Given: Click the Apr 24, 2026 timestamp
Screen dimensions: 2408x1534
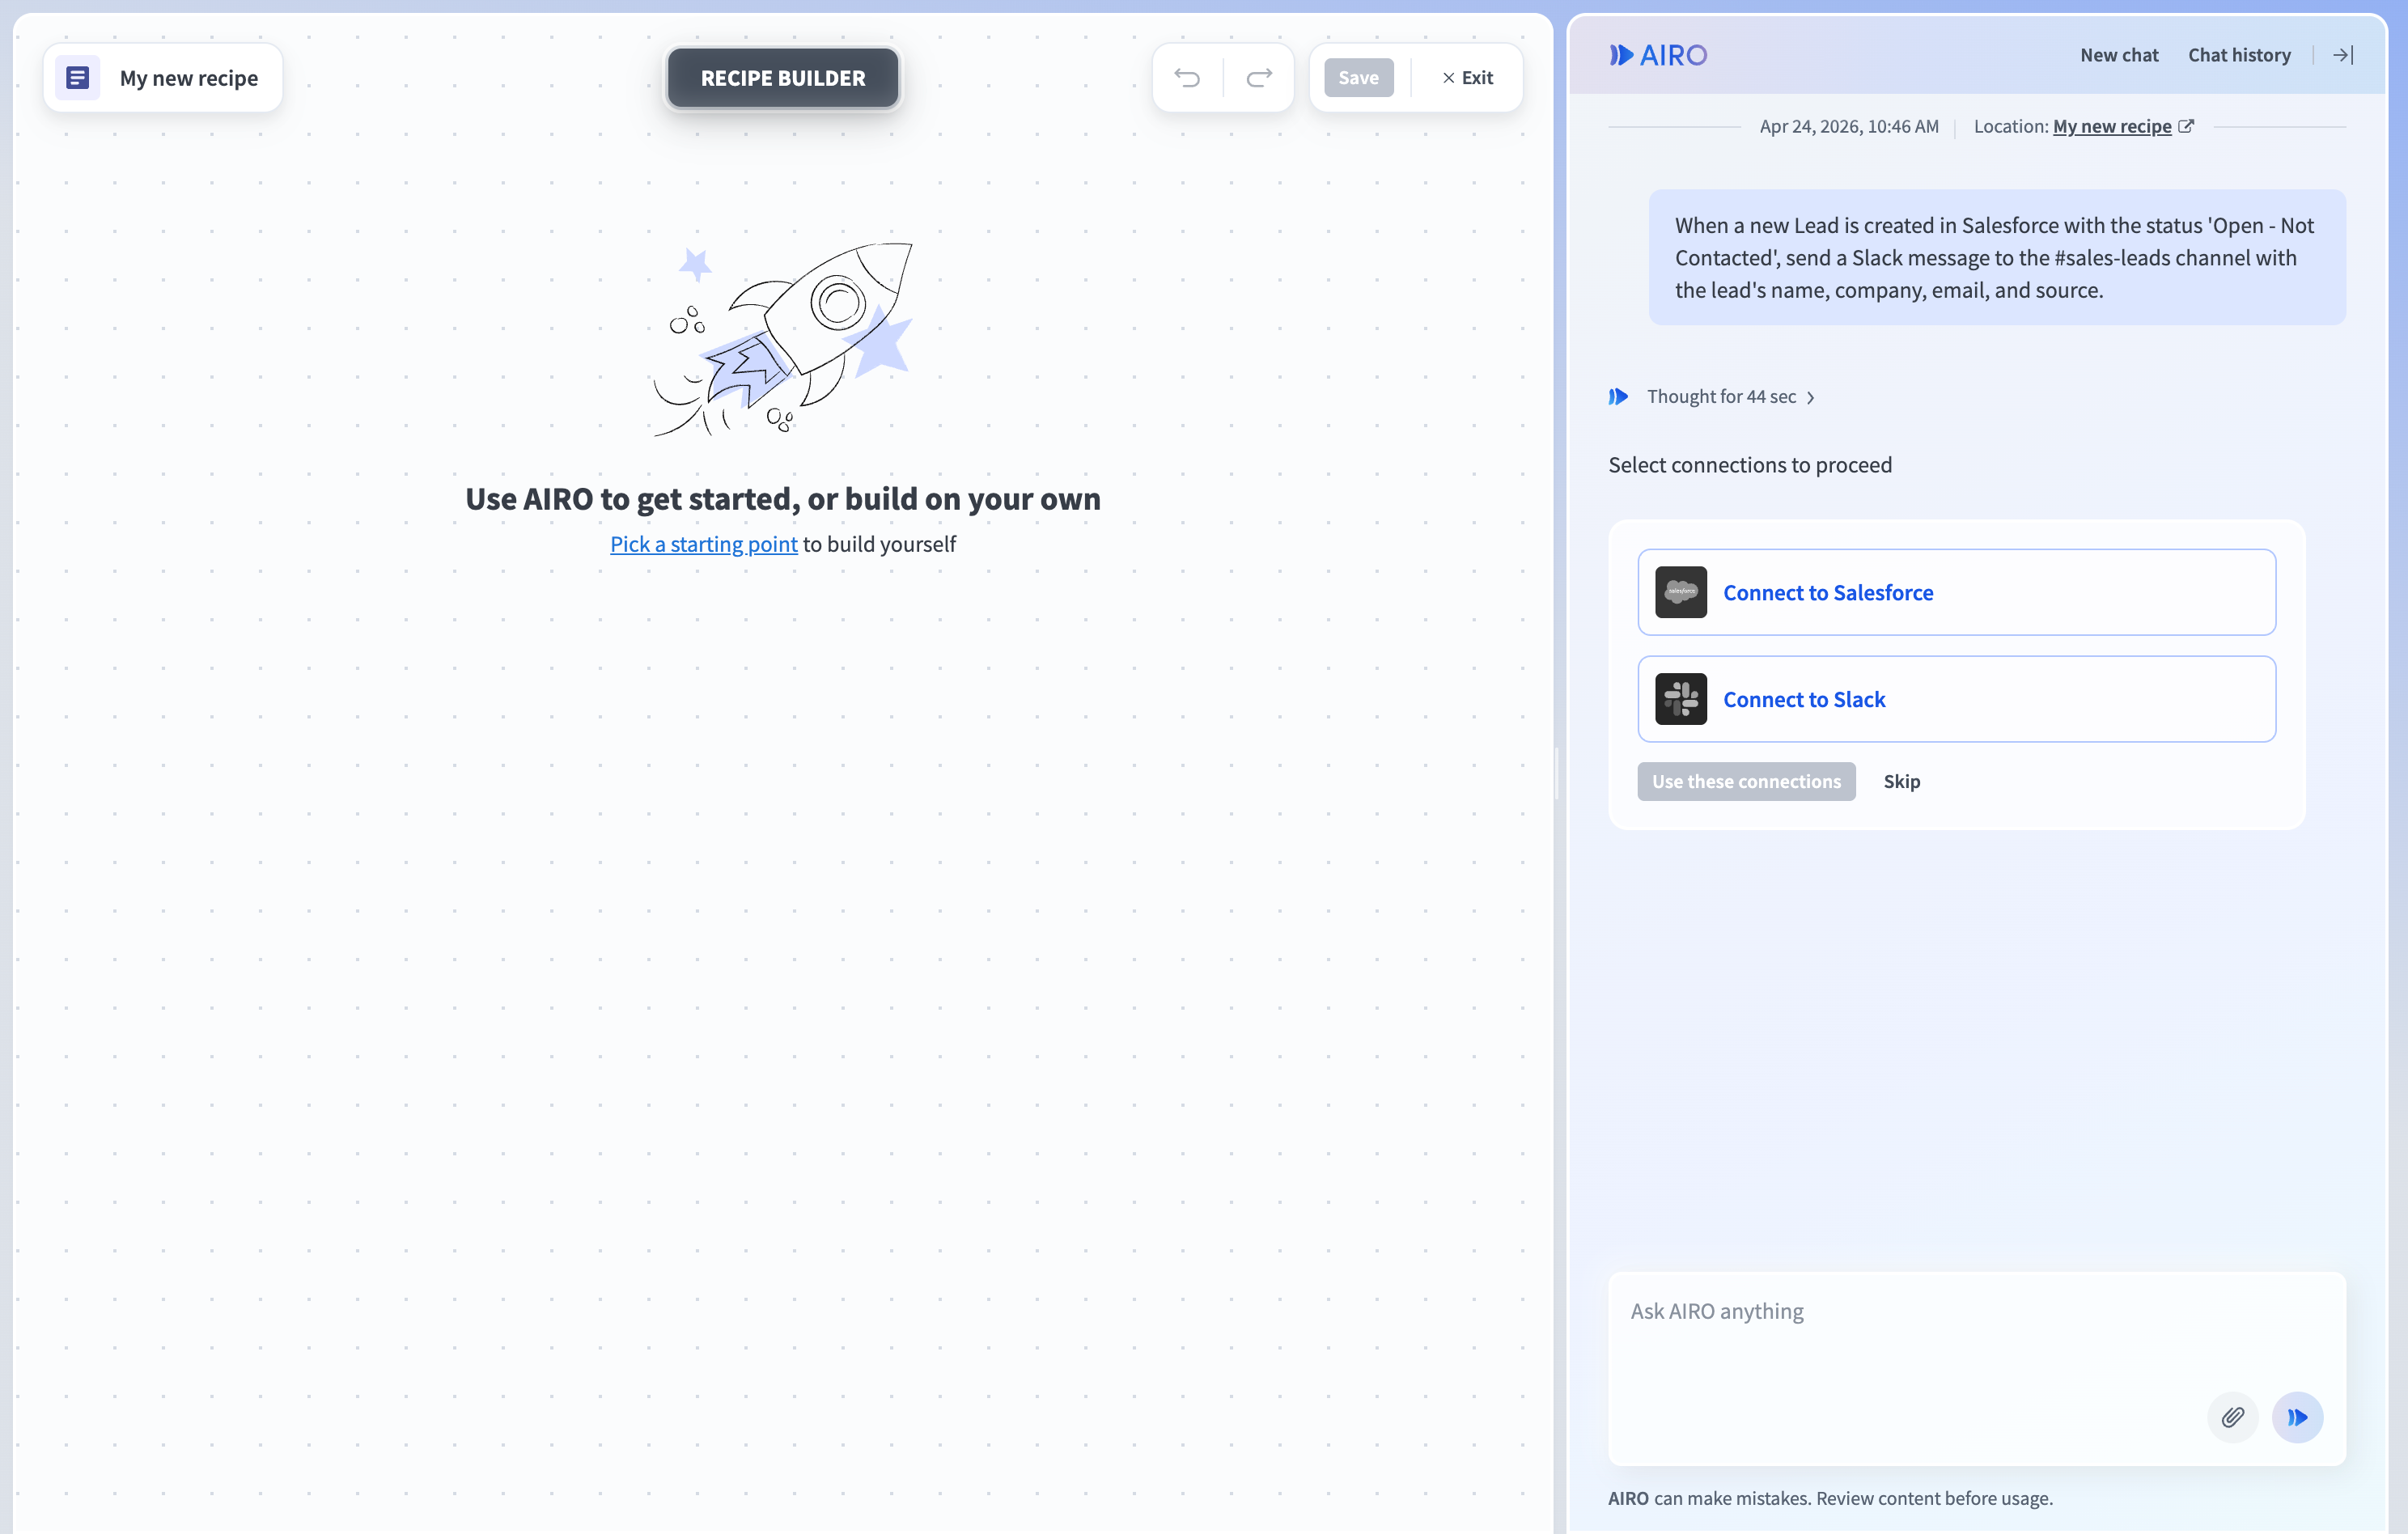Looking at the screenshot, I should 1849,126.
